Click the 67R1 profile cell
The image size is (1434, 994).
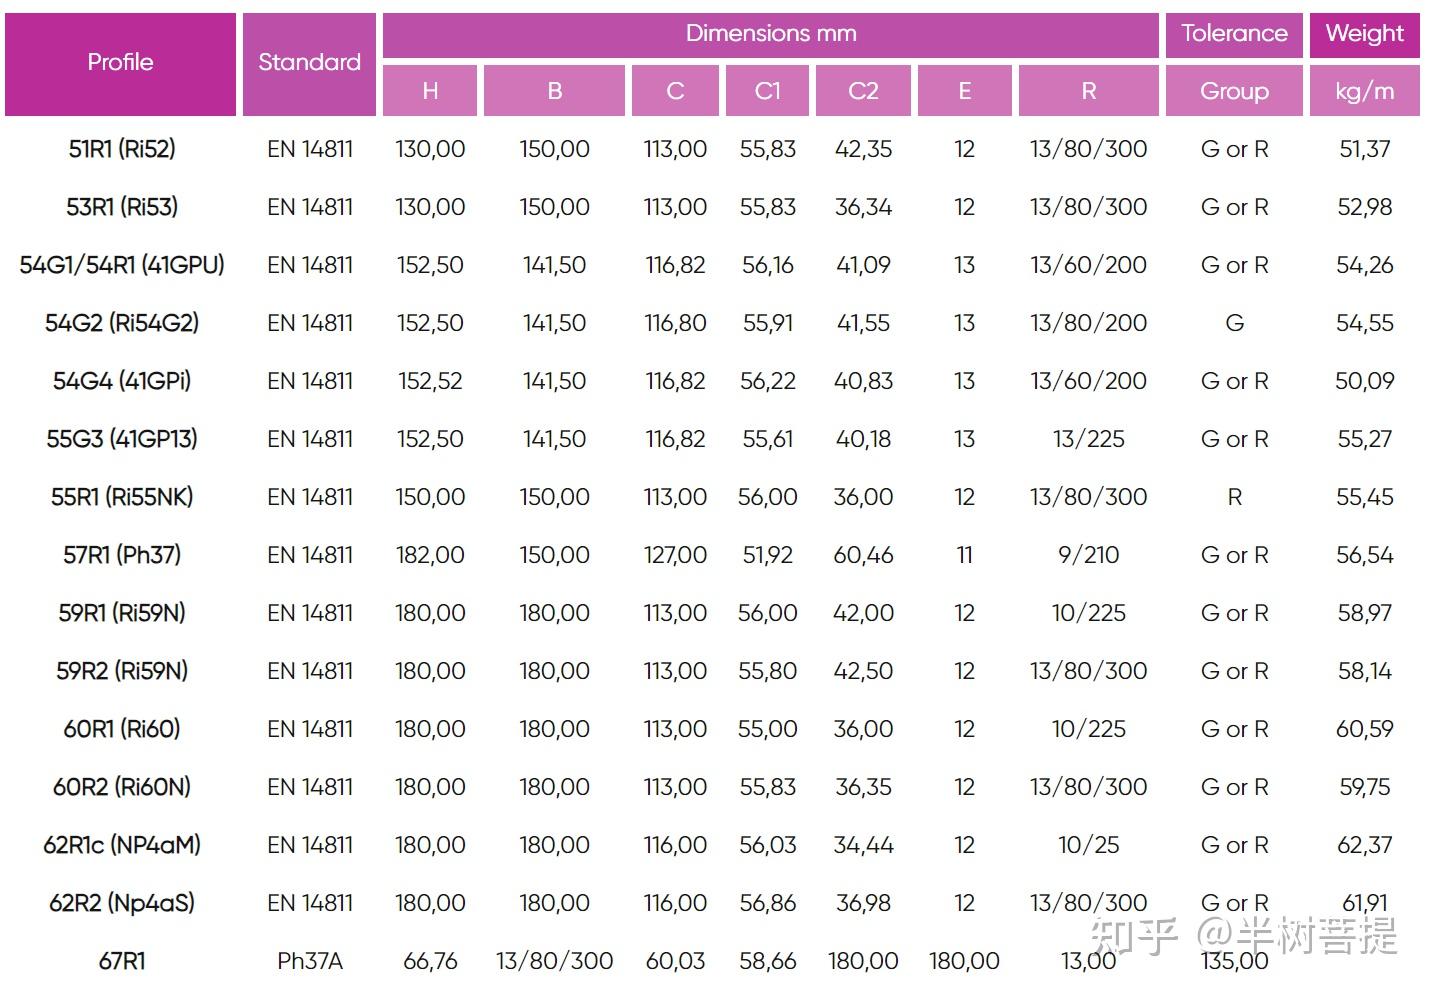(121, 961)
